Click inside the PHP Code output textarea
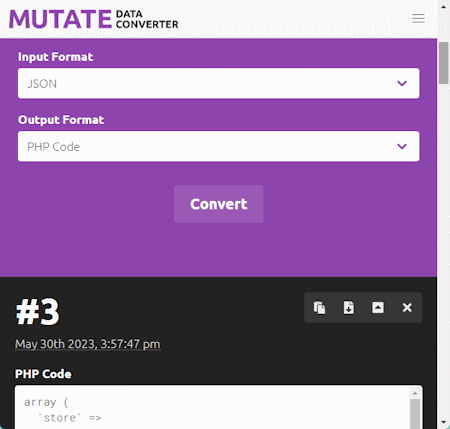This screenshot has width=450, height=429. click(x=213, y=407)
